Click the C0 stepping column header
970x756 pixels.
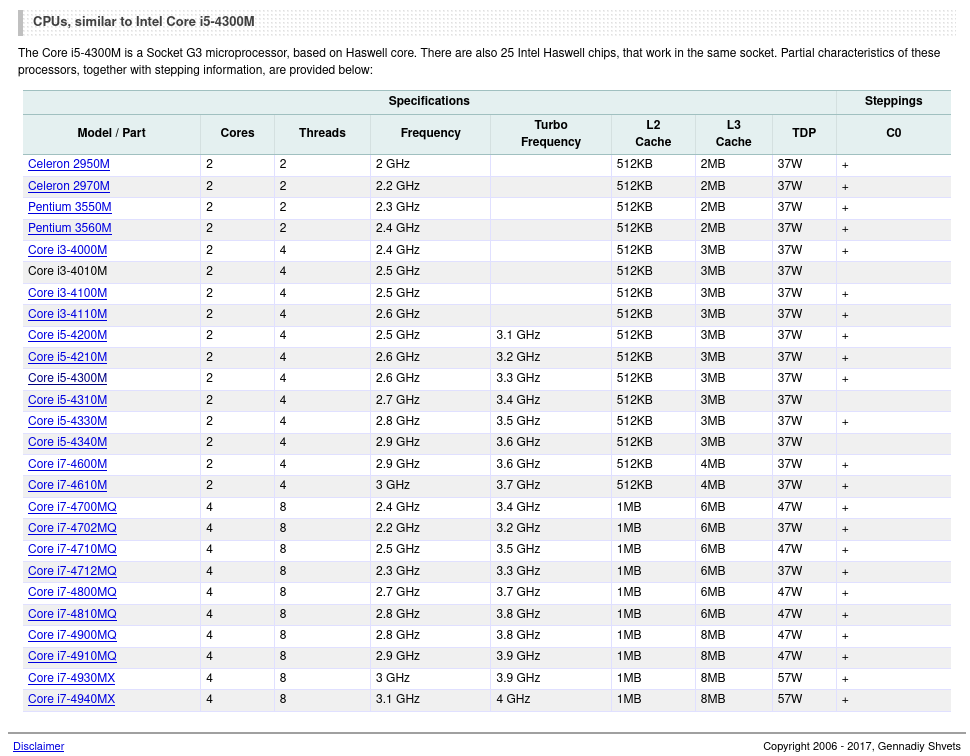point(894,133)
